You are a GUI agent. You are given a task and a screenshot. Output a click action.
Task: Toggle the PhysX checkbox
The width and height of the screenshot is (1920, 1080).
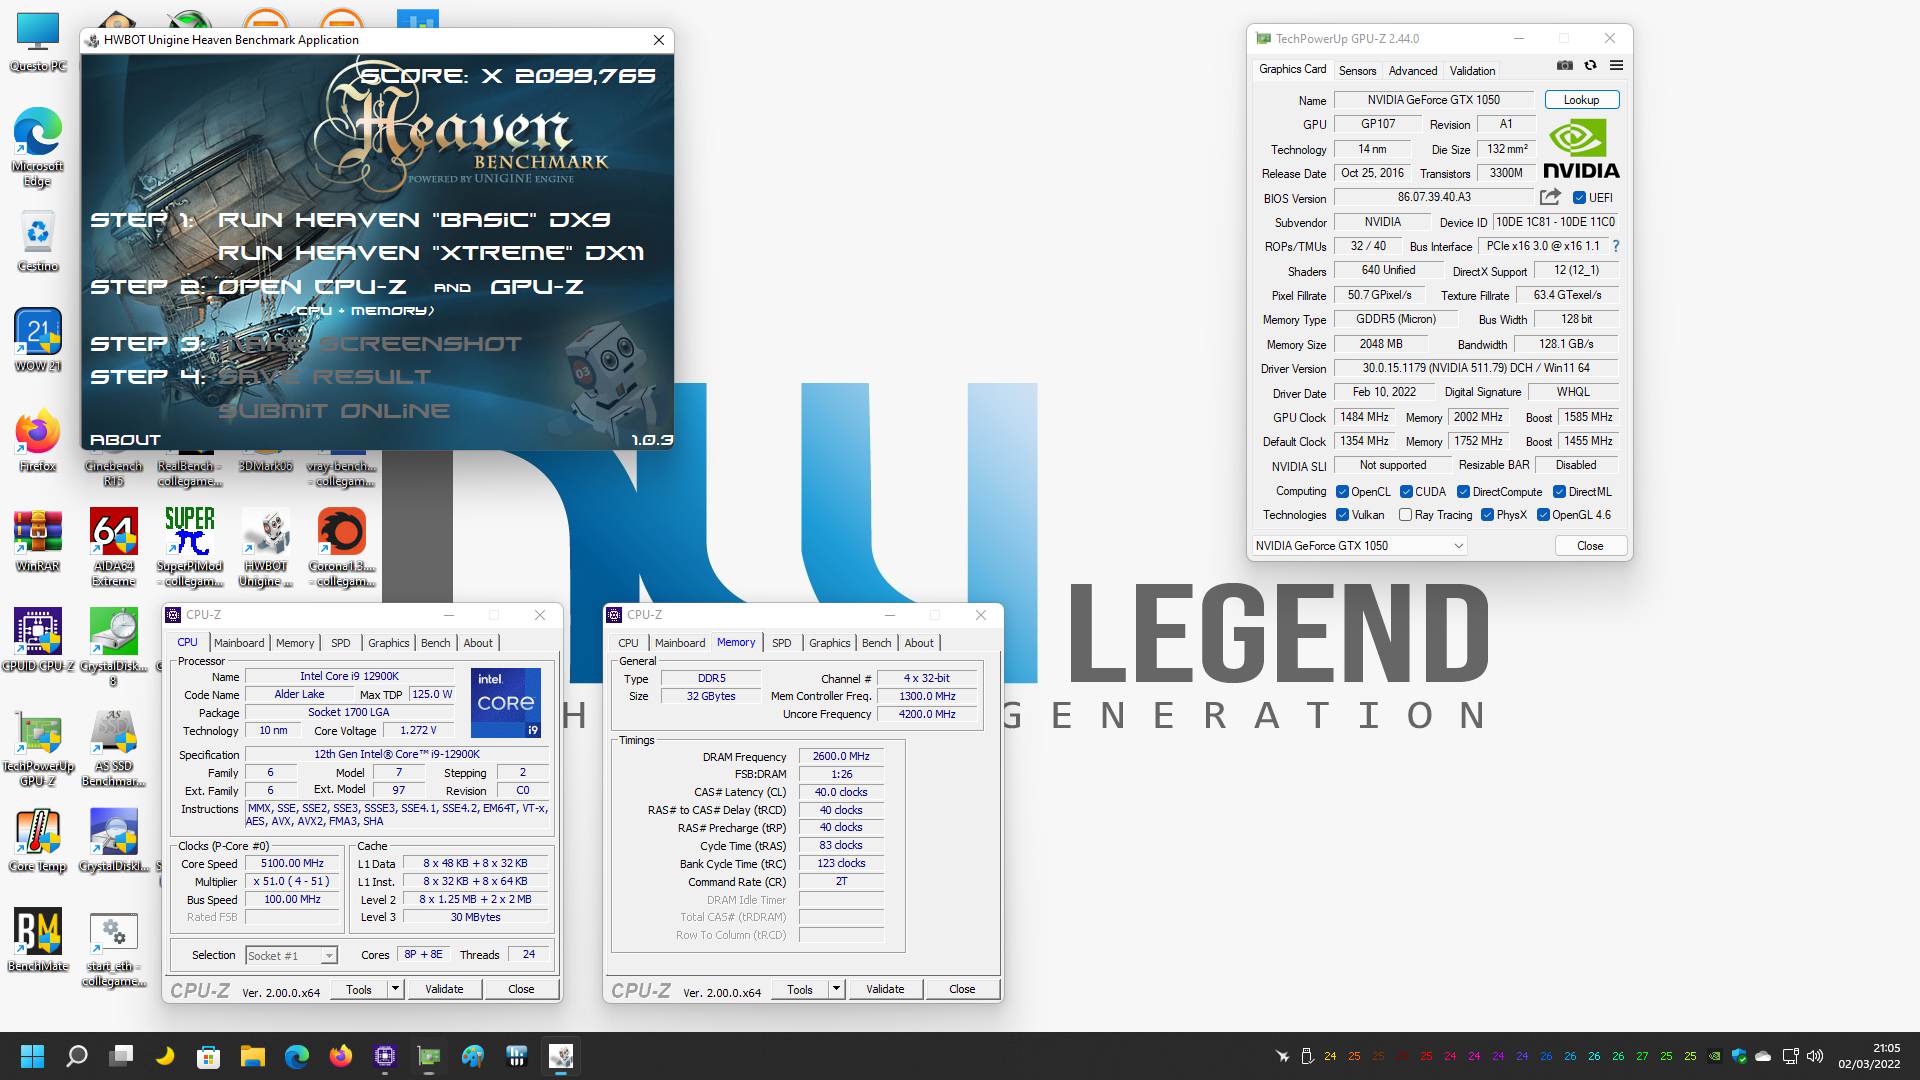(x=1487, y=515)
